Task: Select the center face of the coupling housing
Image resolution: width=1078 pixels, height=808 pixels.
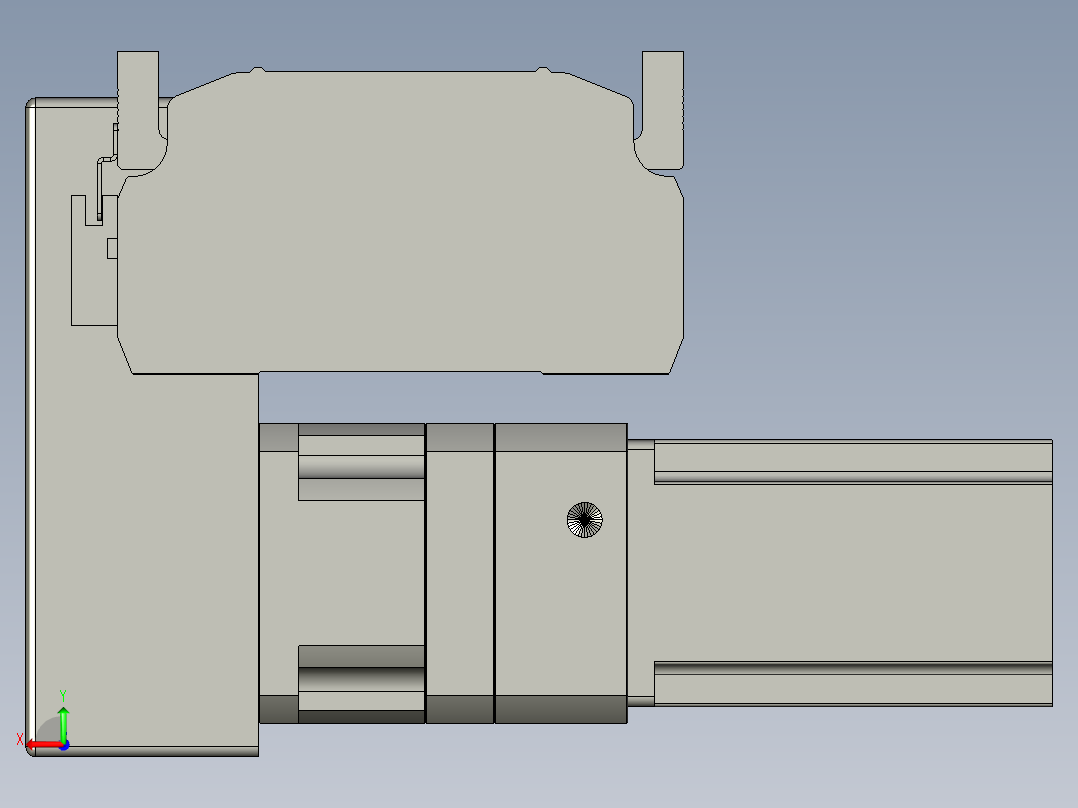Action: coord(340,570)
